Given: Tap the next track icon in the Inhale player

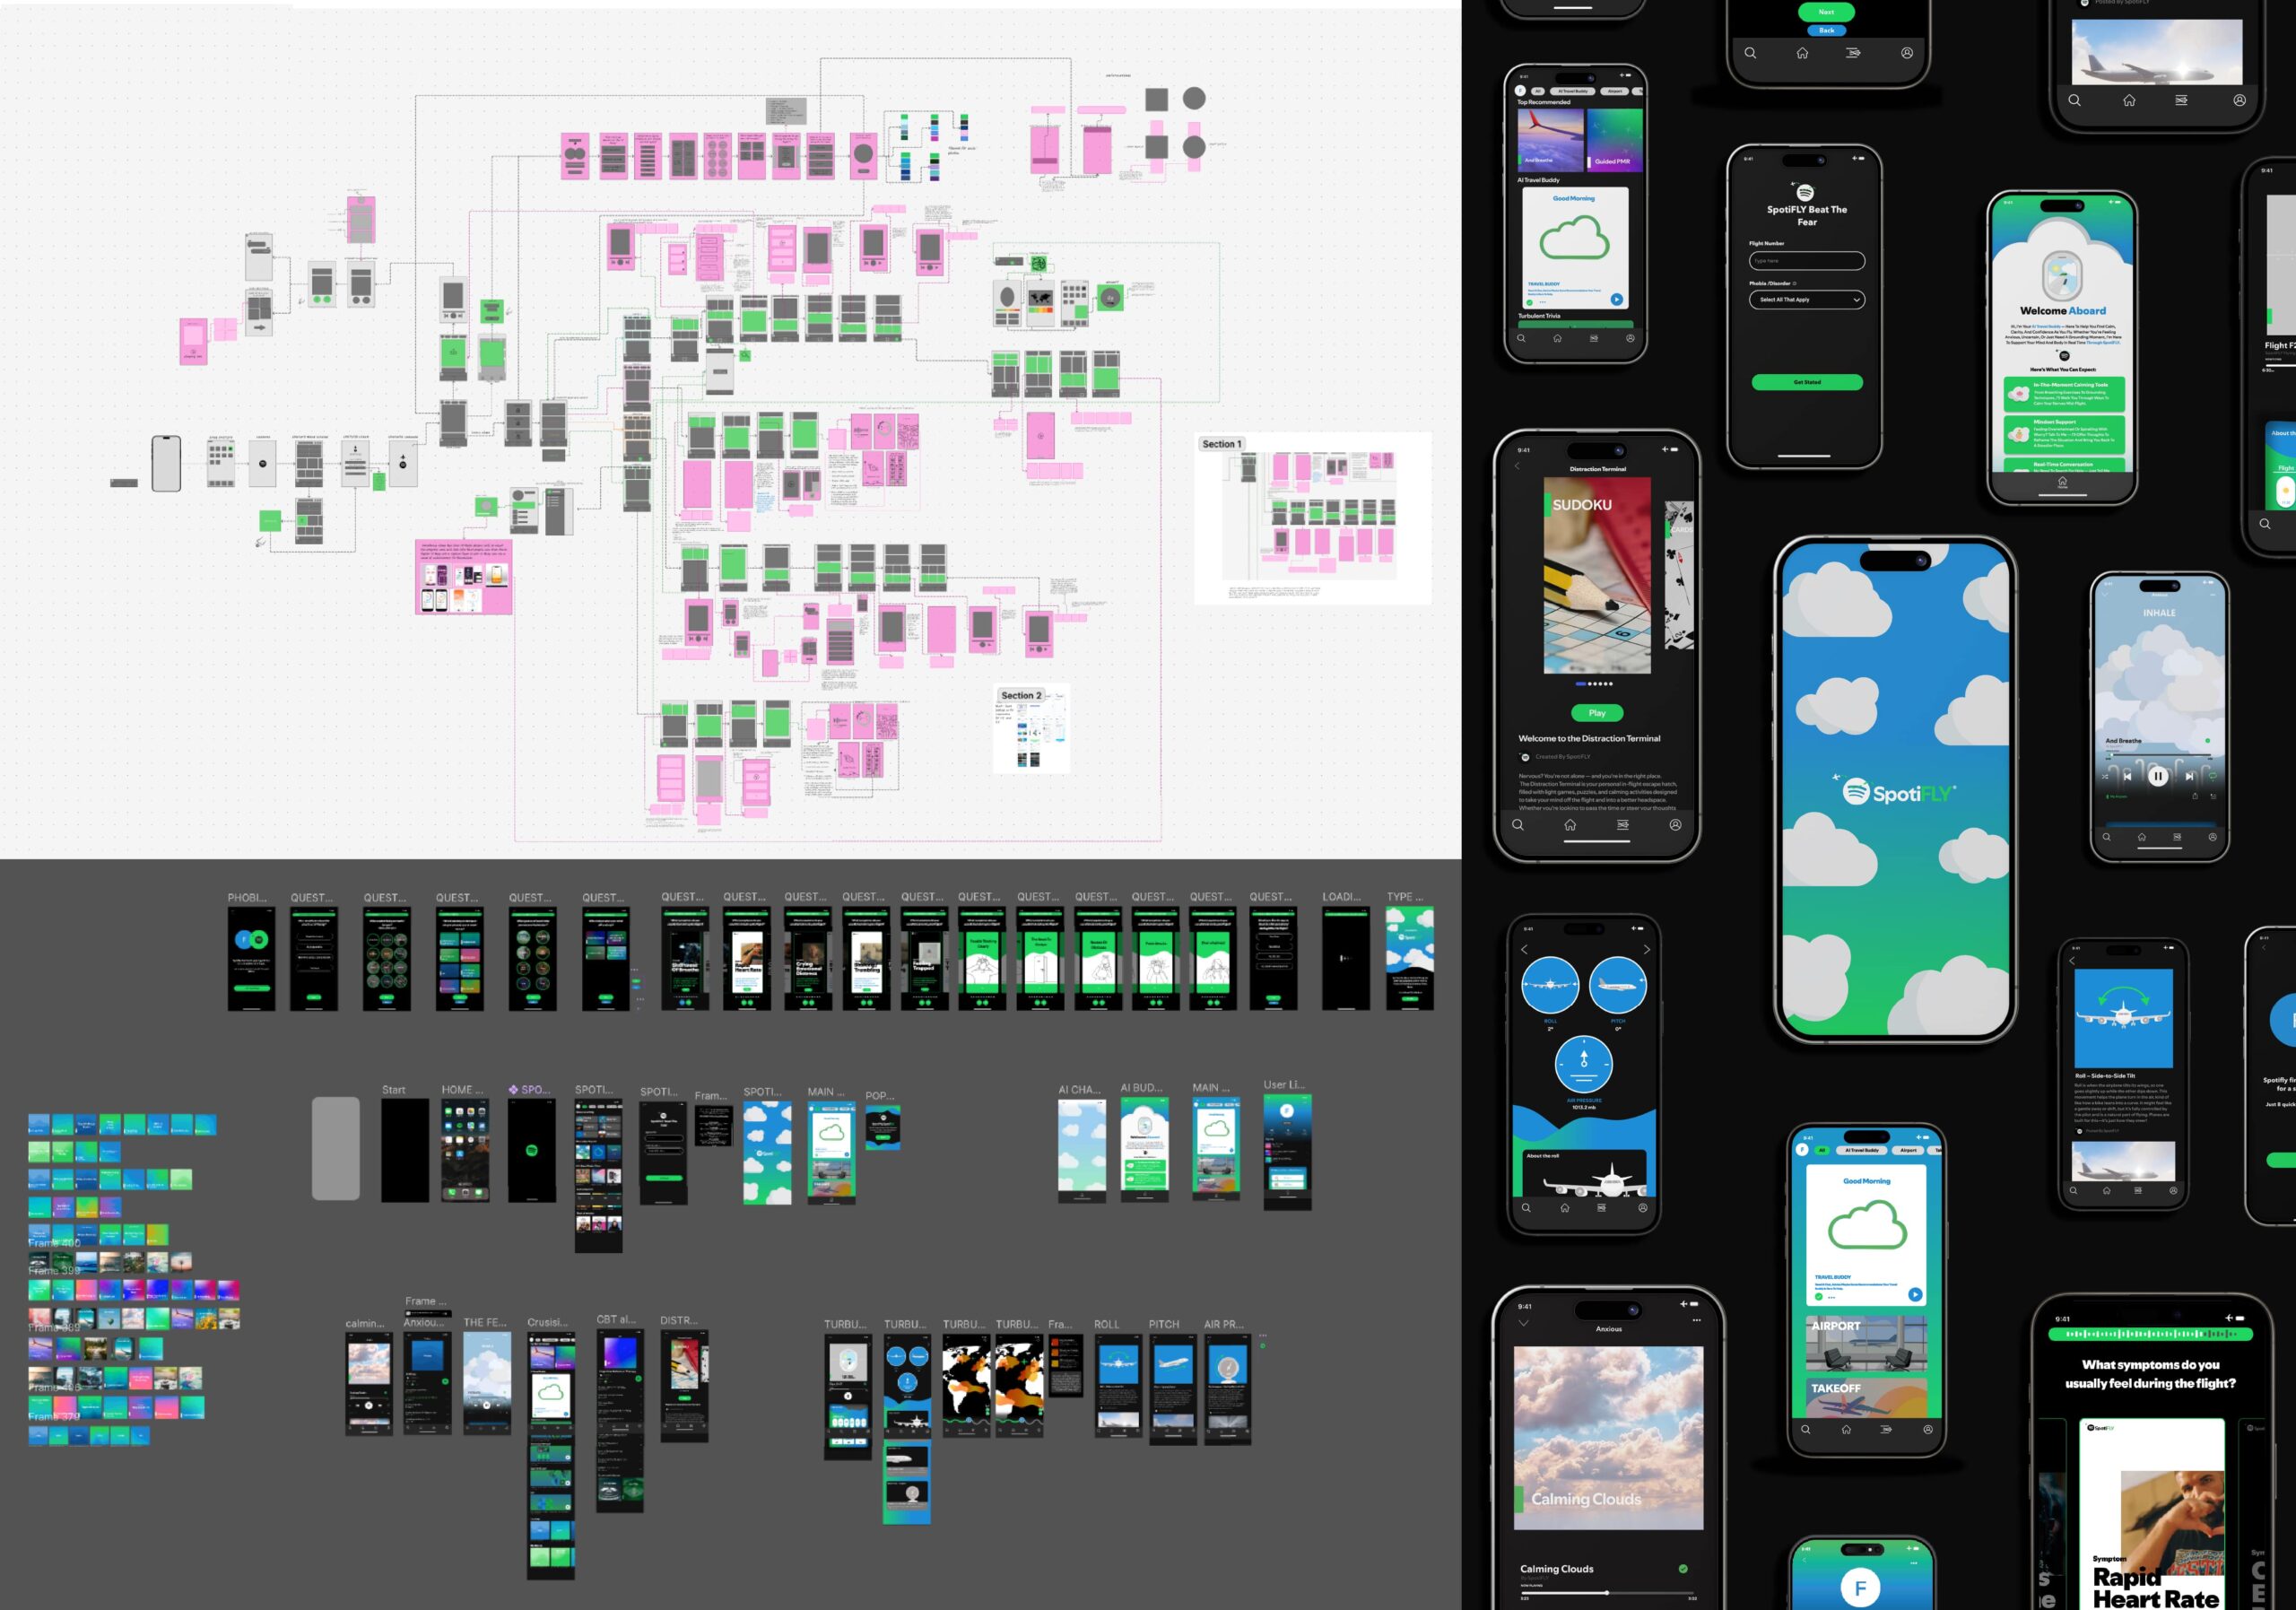Looking at the screenshot, I should pos(2189,776).
